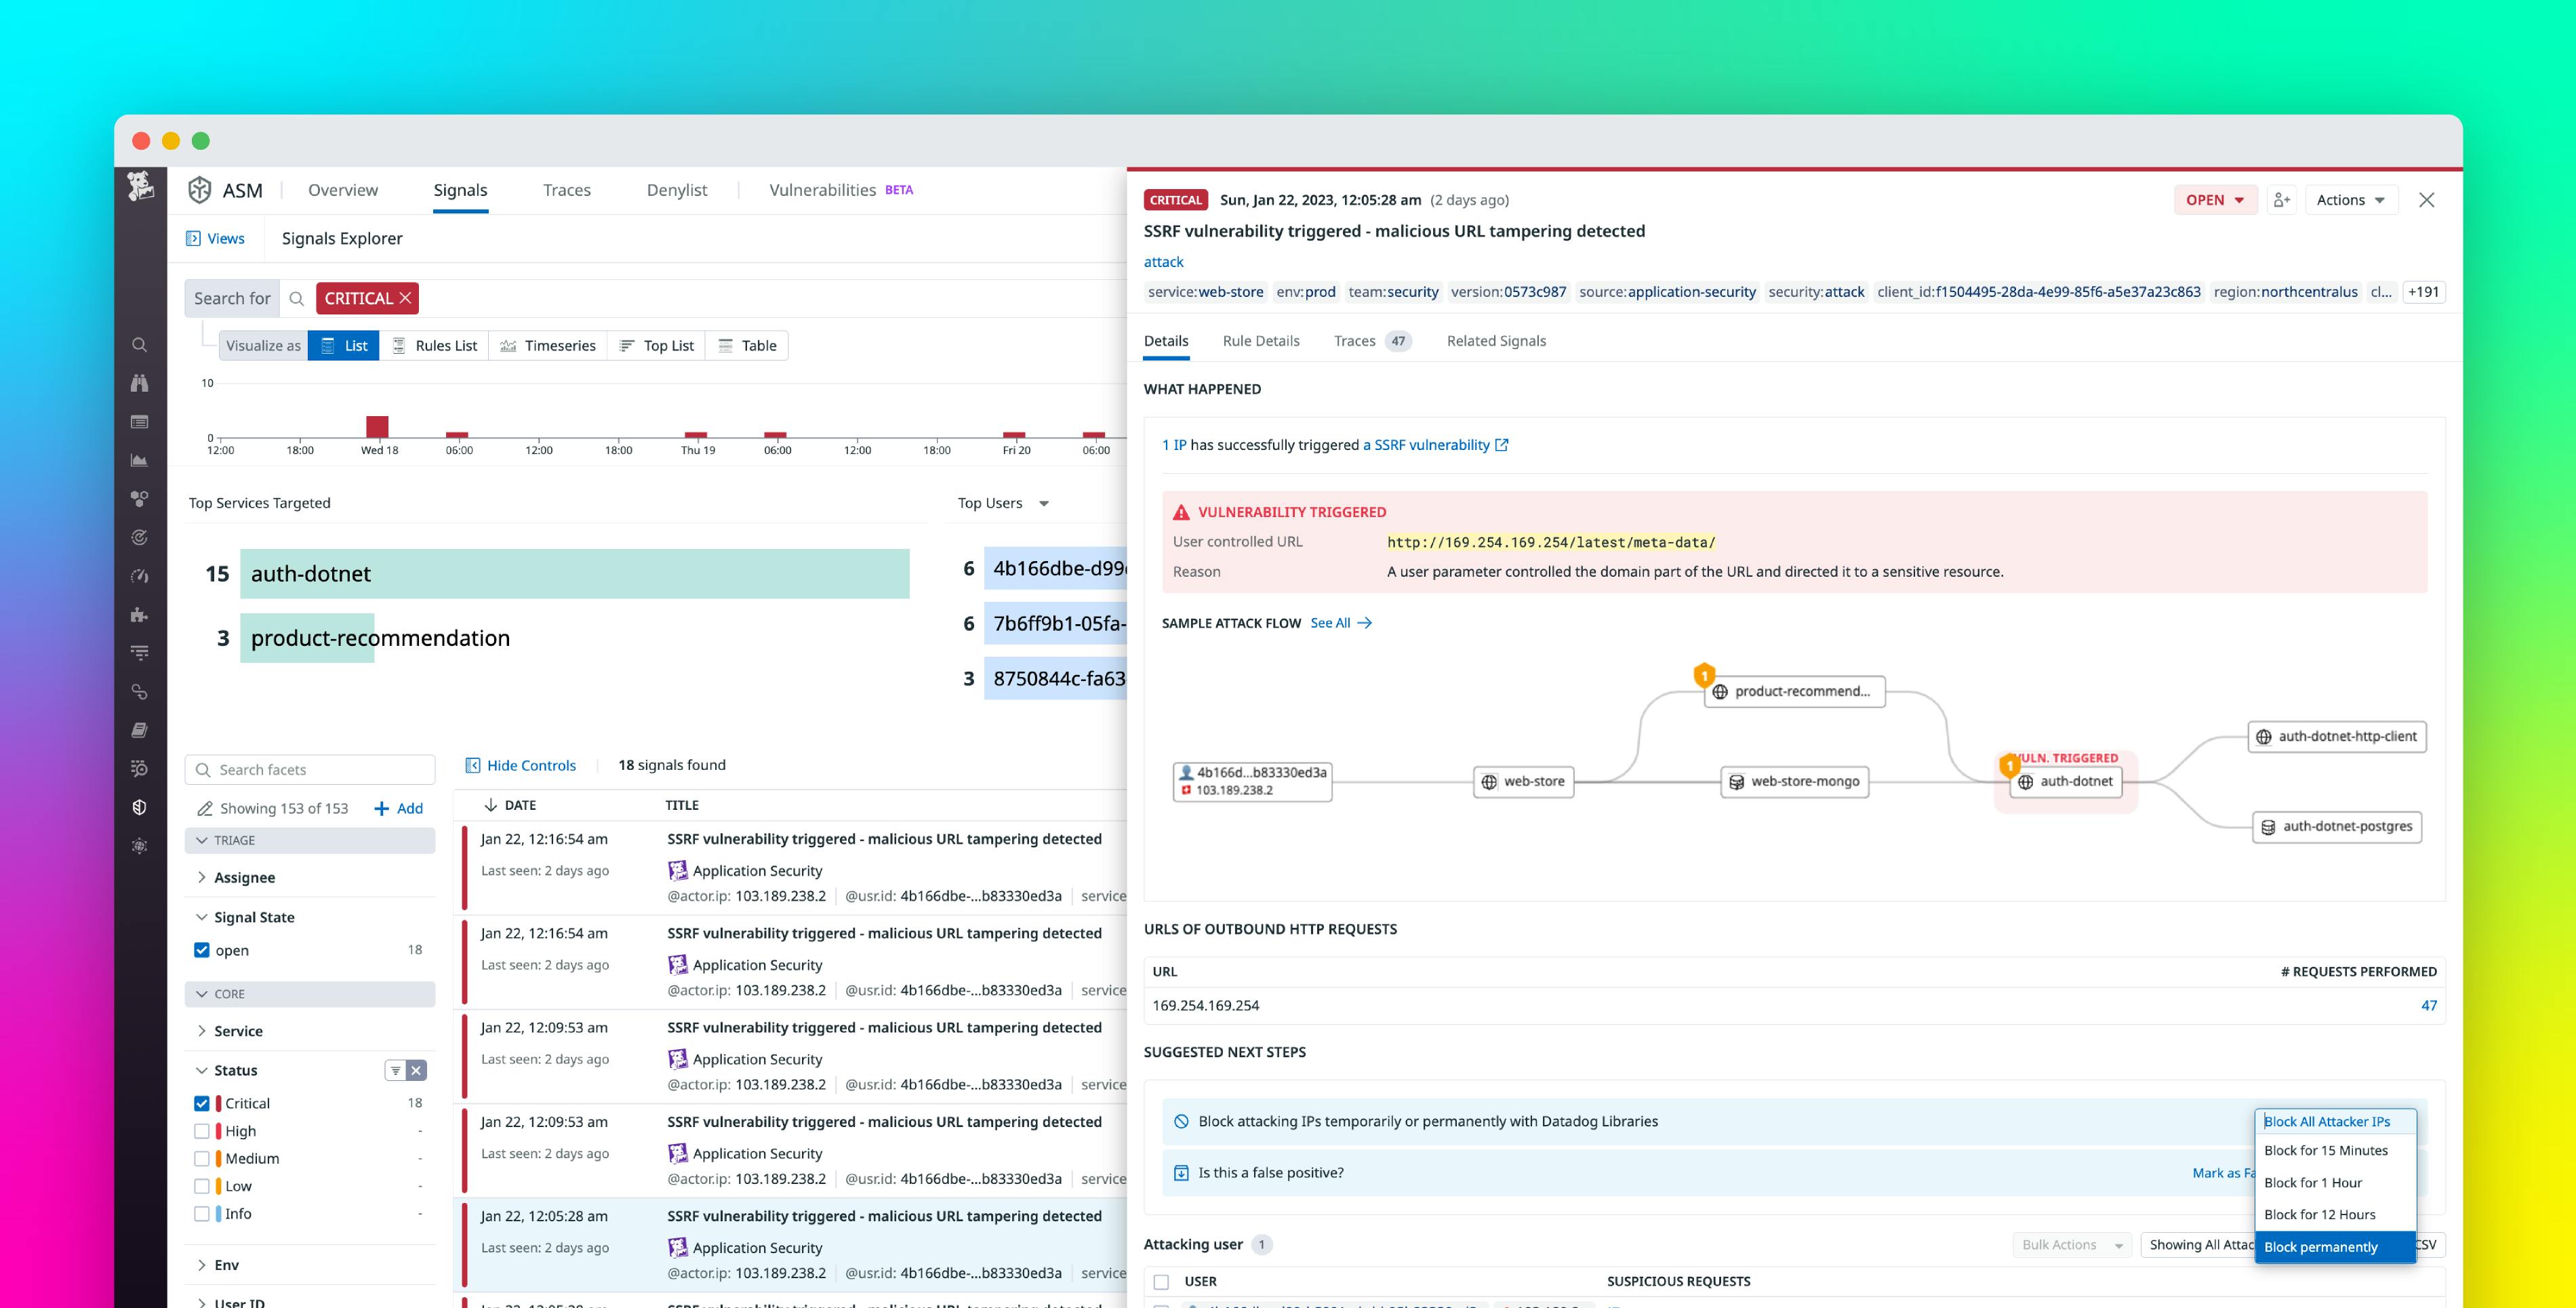Viewport: 2576px width, 1308px height.
Task: Switch to the Table visualization
Action: click(747, 345)
